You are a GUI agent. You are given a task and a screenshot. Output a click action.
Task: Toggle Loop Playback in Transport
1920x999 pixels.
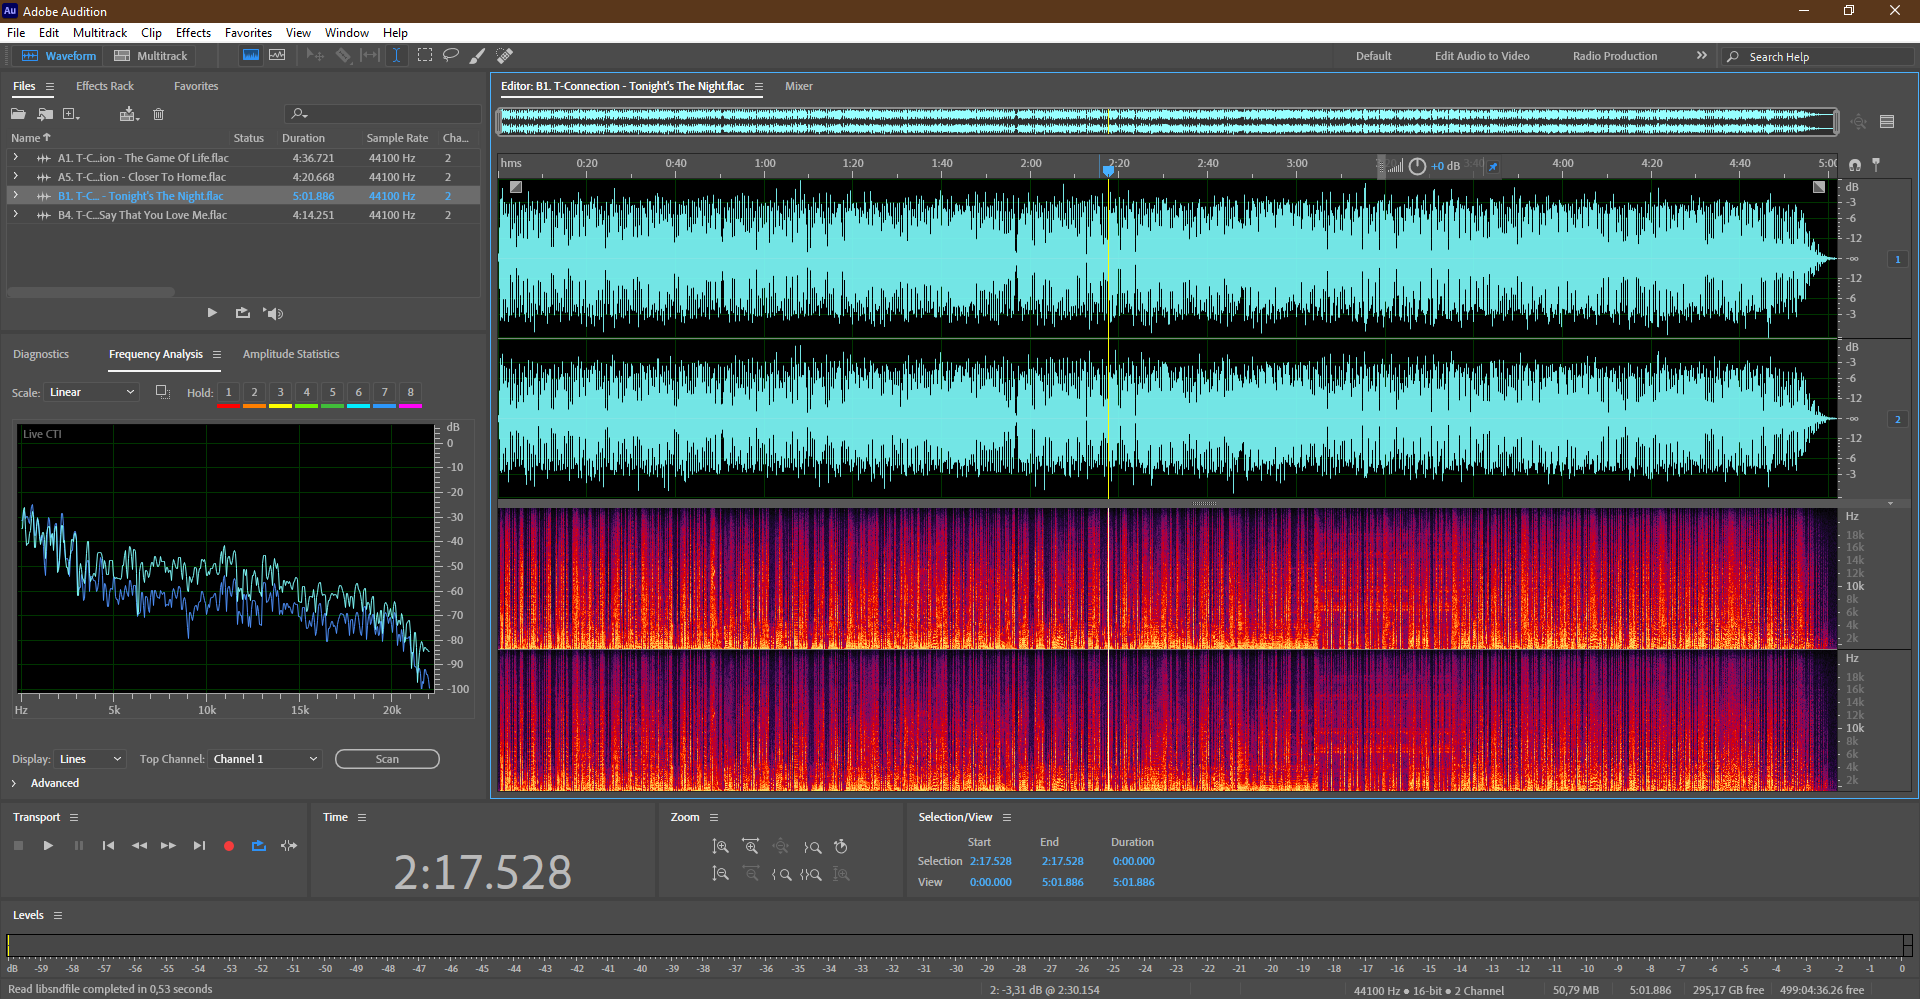(x=259, y=846)
